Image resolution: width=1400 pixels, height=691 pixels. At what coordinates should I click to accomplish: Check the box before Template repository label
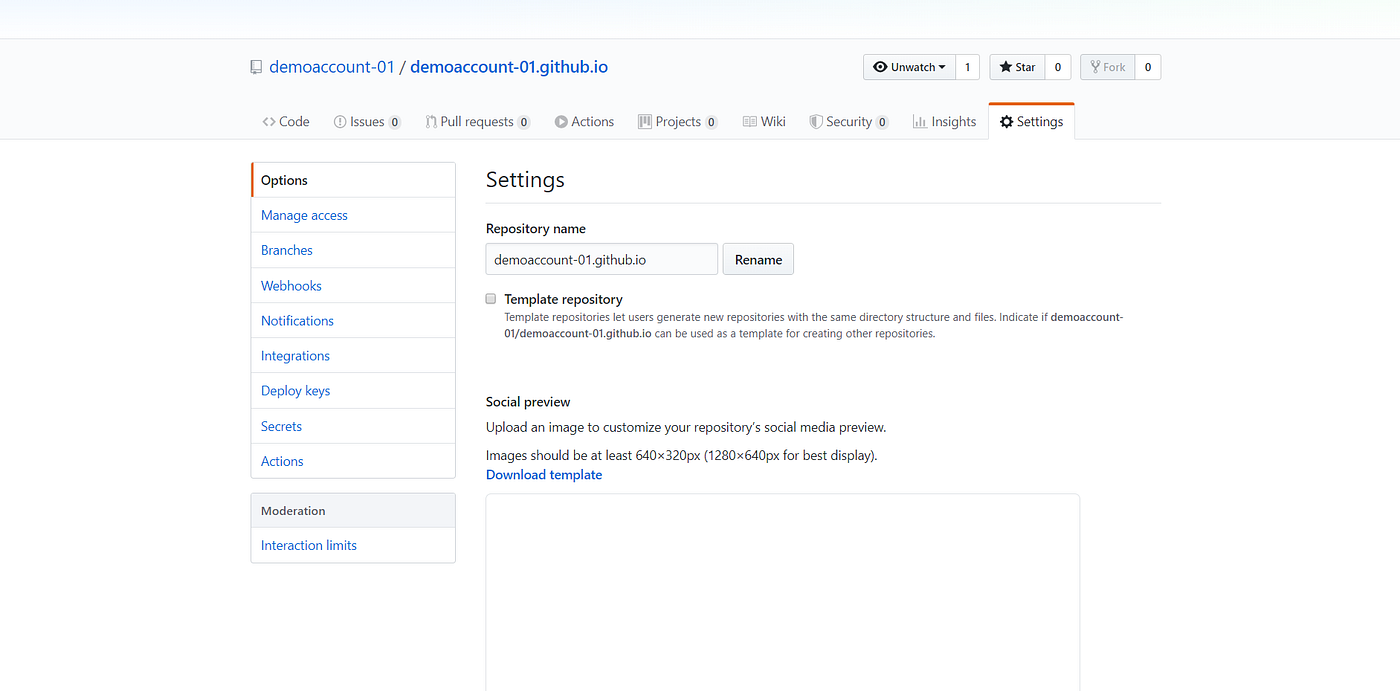[x=490, y=298]
